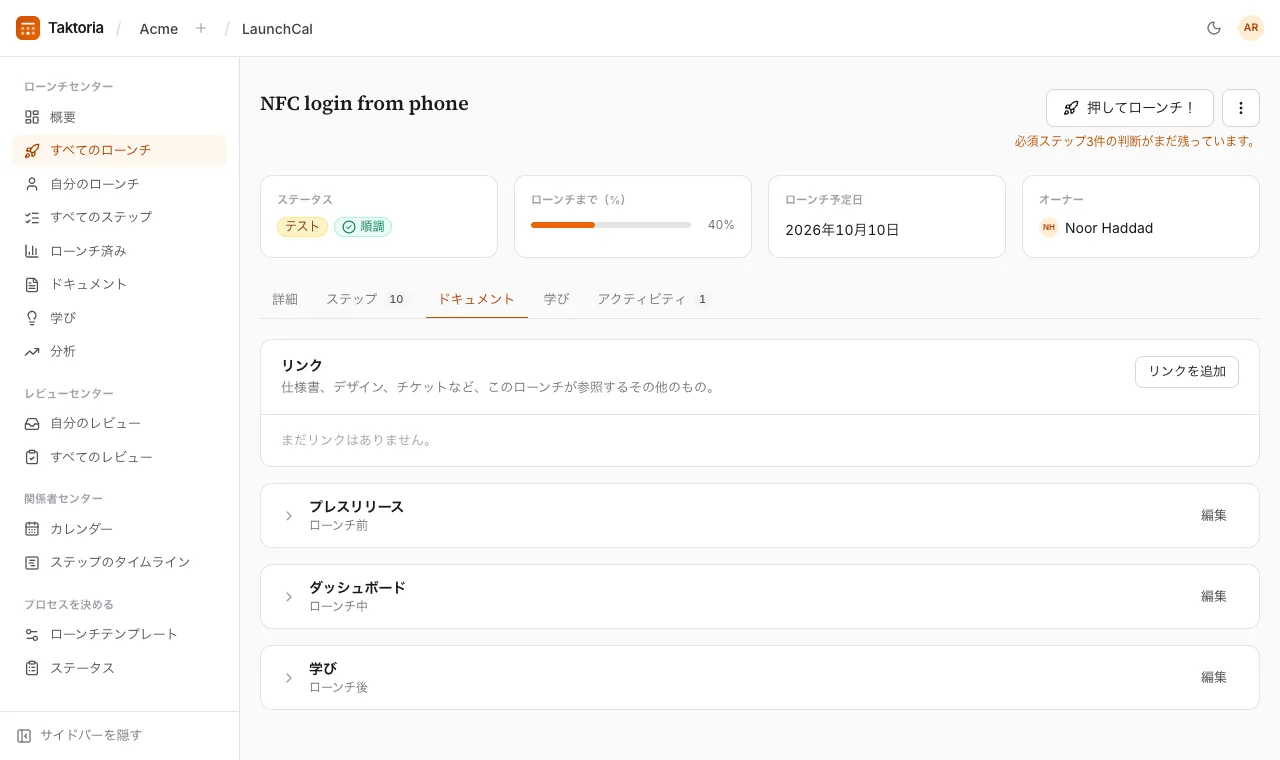The height and width of the screenshot is (760, 1280).
Task: Click the calendar icon for カレンダー
Action: click(32, 529)
